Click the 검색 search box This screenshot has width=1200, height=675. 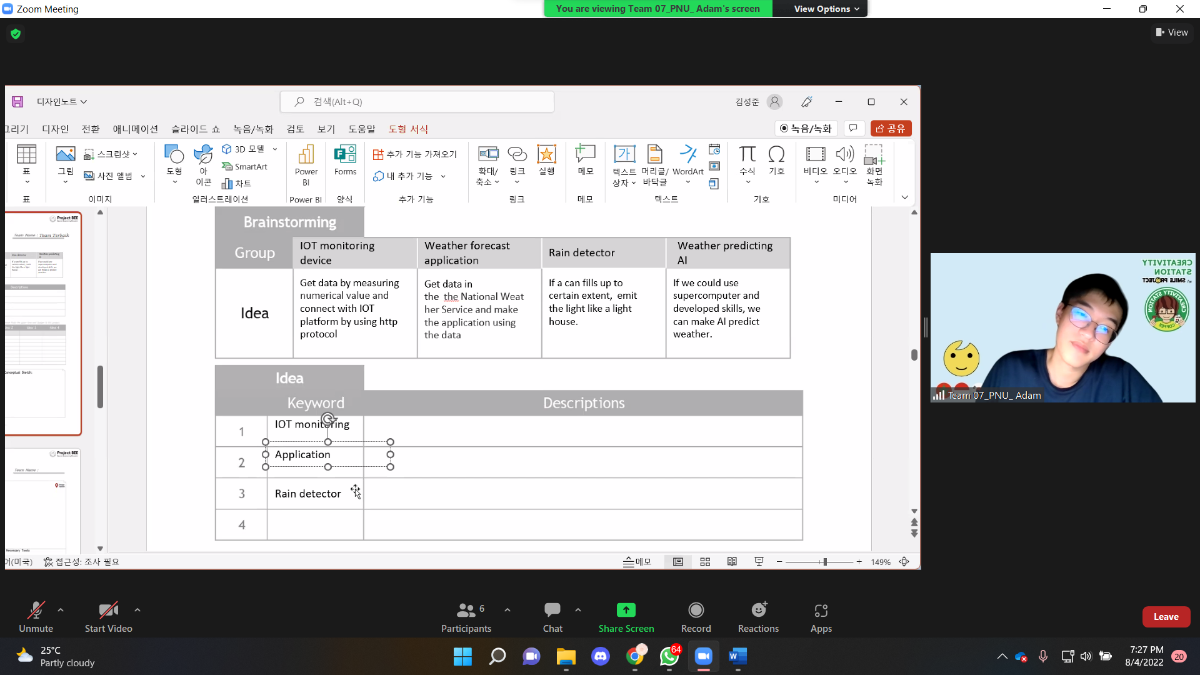coord(418,102)
